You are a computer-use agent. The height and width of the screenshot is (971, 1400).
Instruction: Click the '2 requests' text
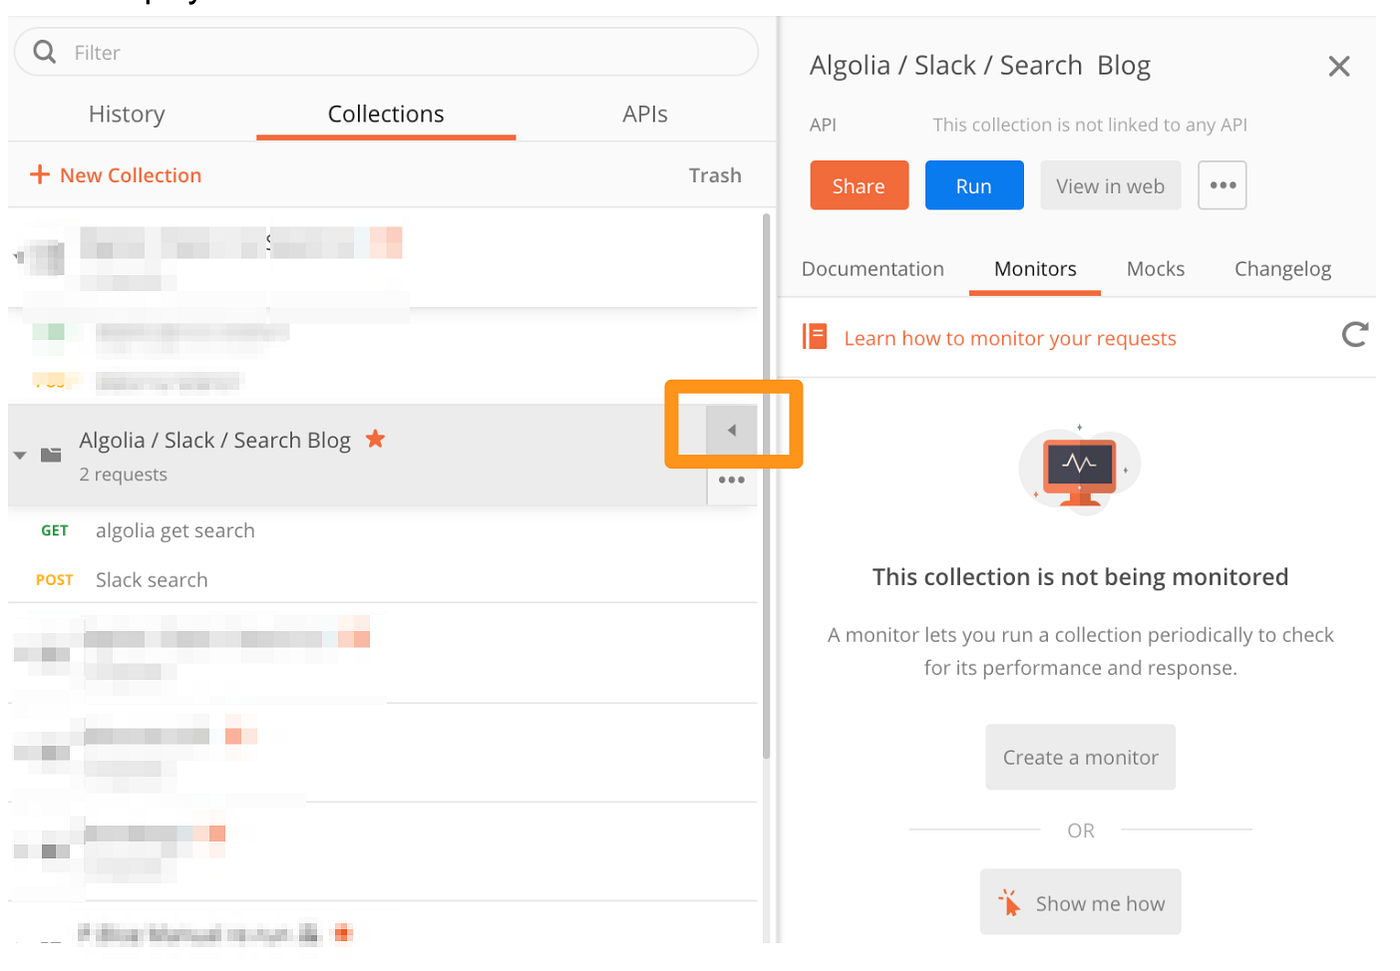123,475
